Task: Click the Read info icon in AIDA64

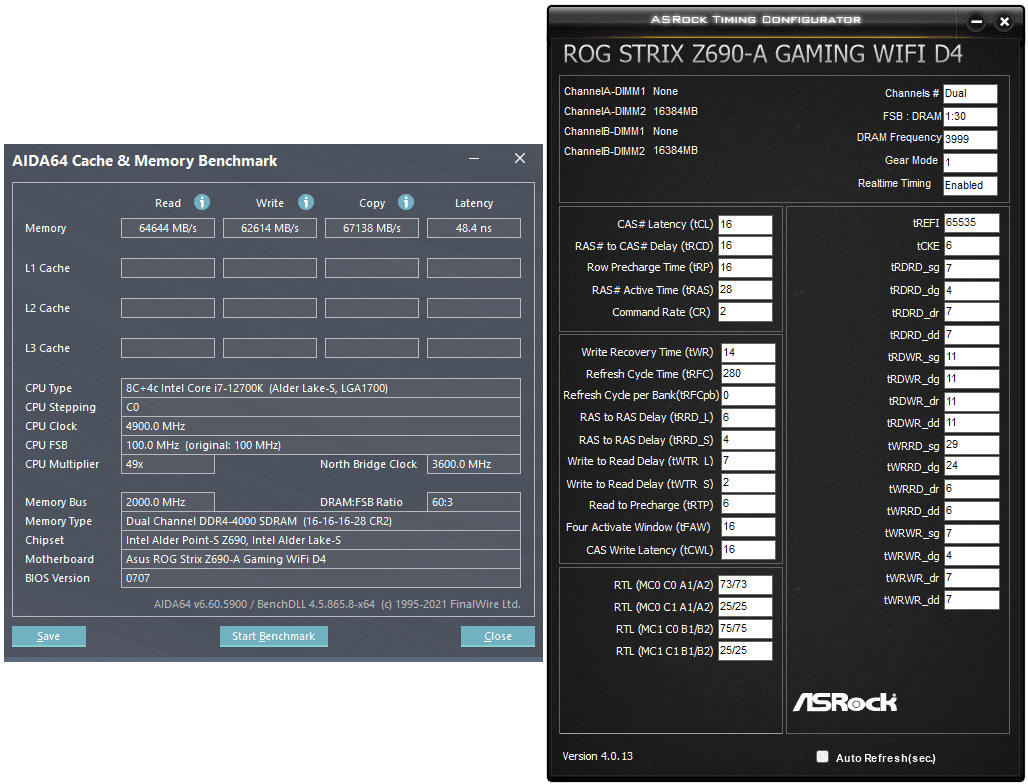Action: click(202, 202)
